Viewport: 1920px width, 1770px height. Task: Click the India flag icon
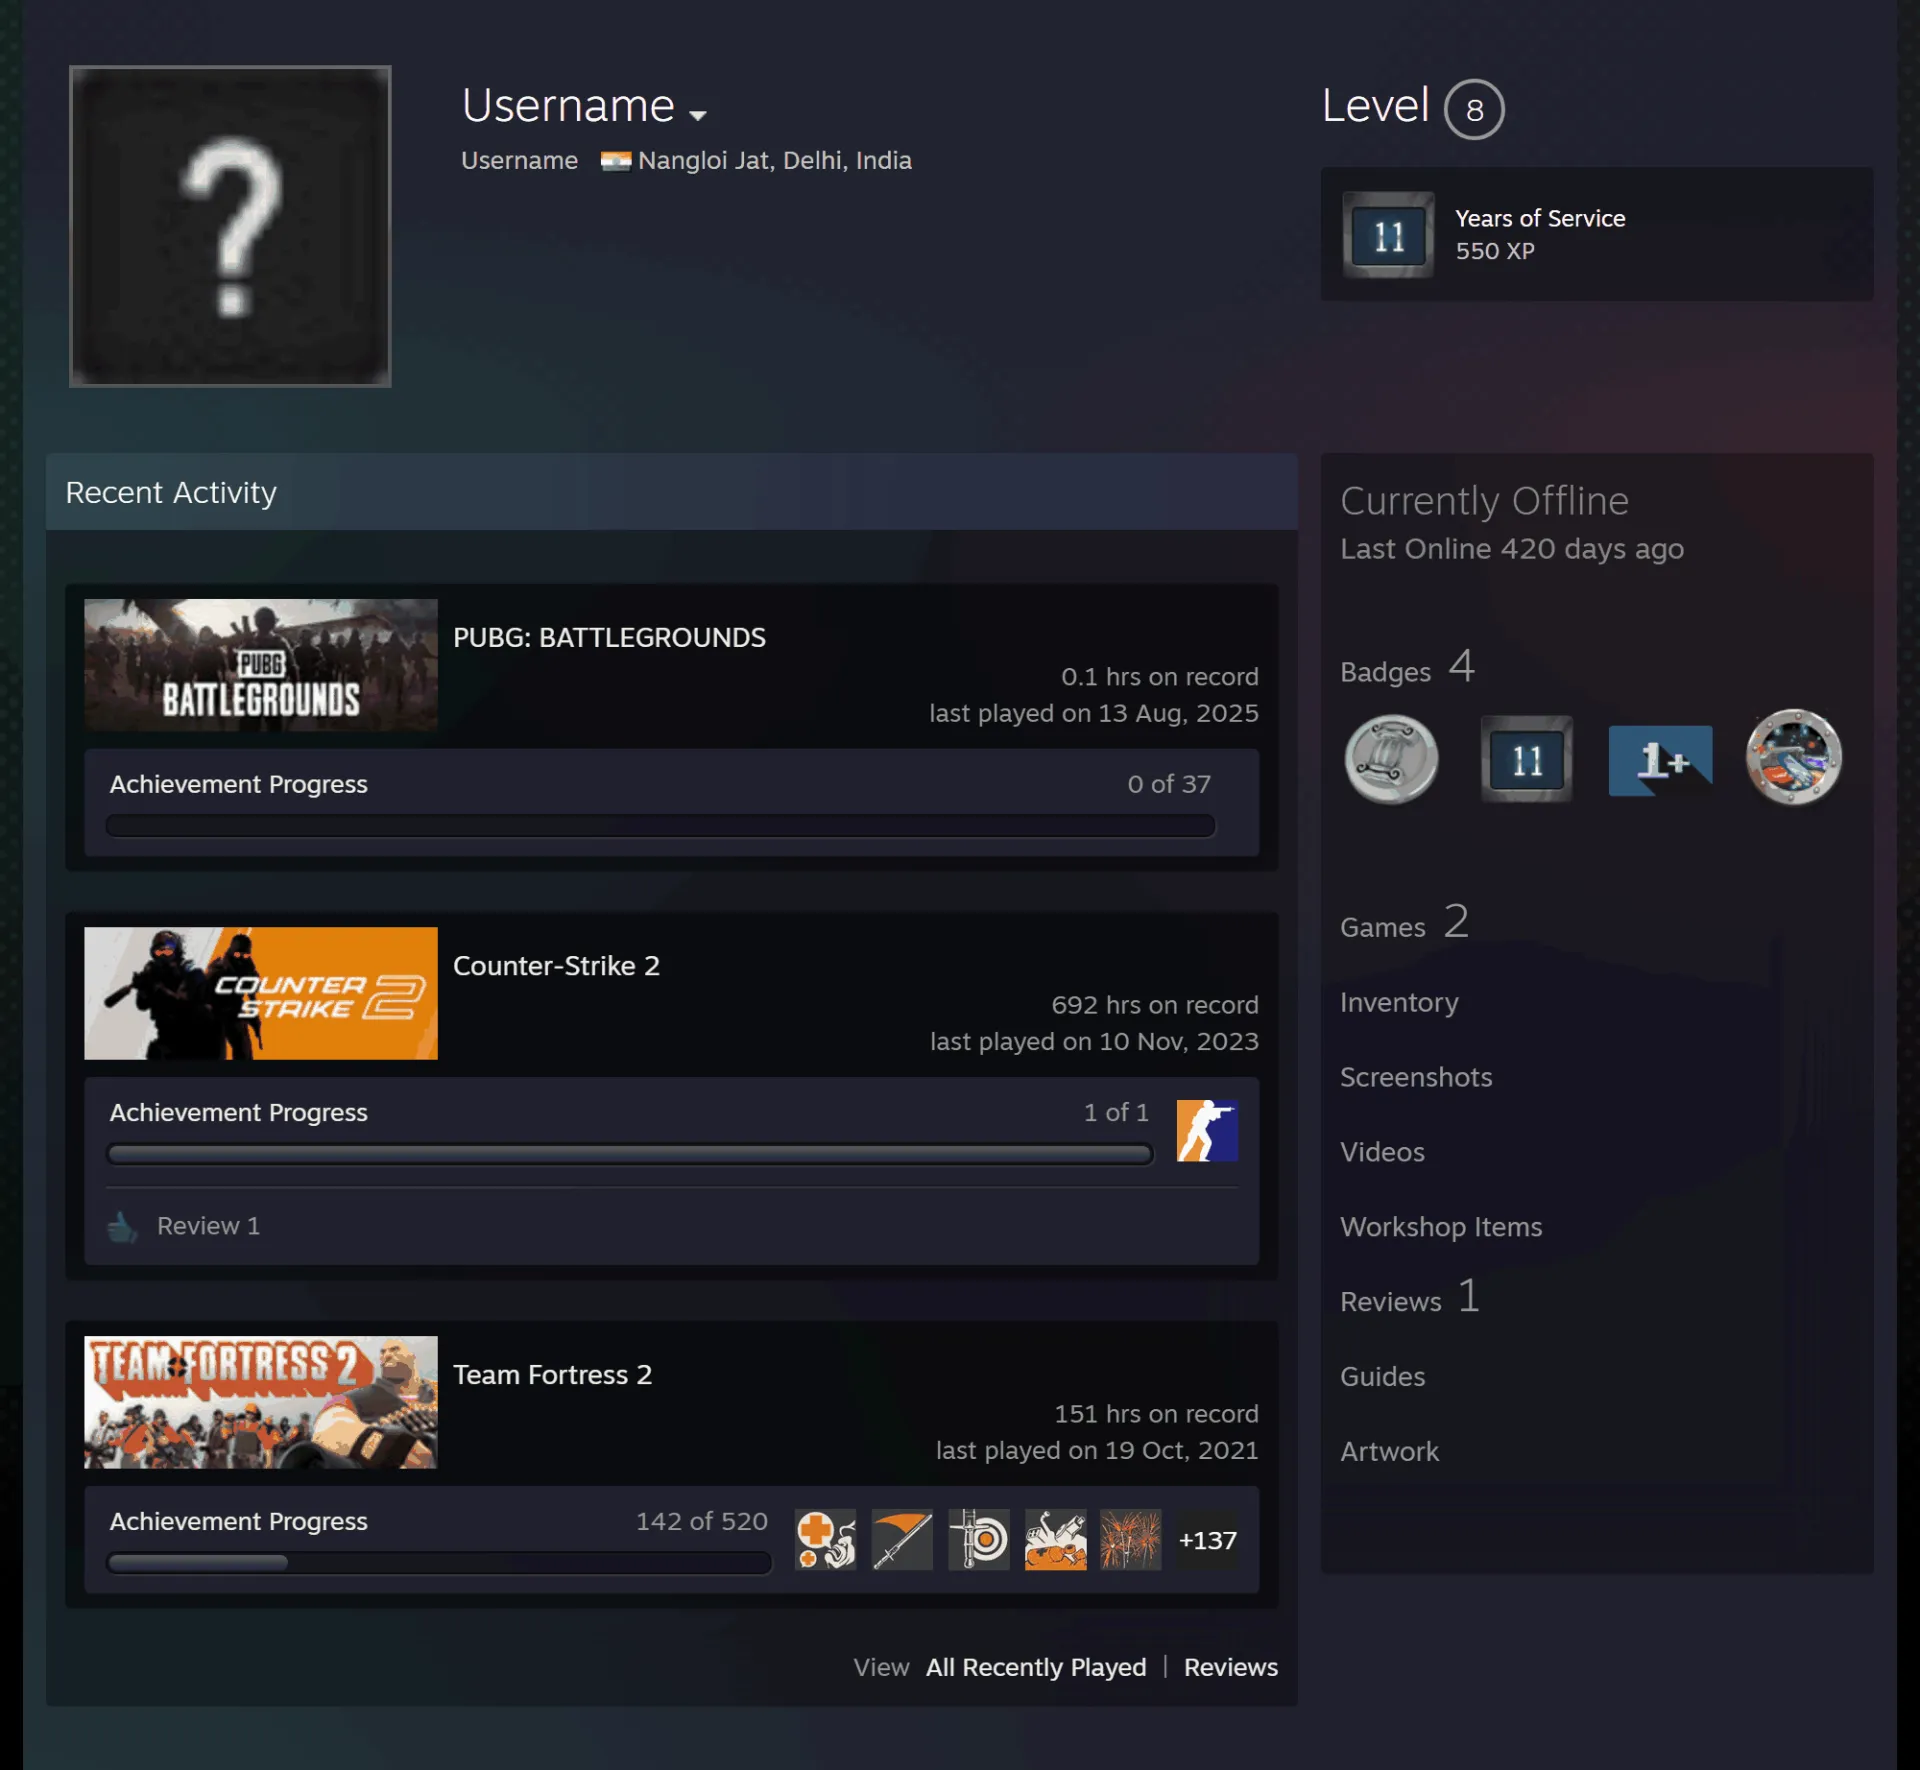tap(615, 161)
